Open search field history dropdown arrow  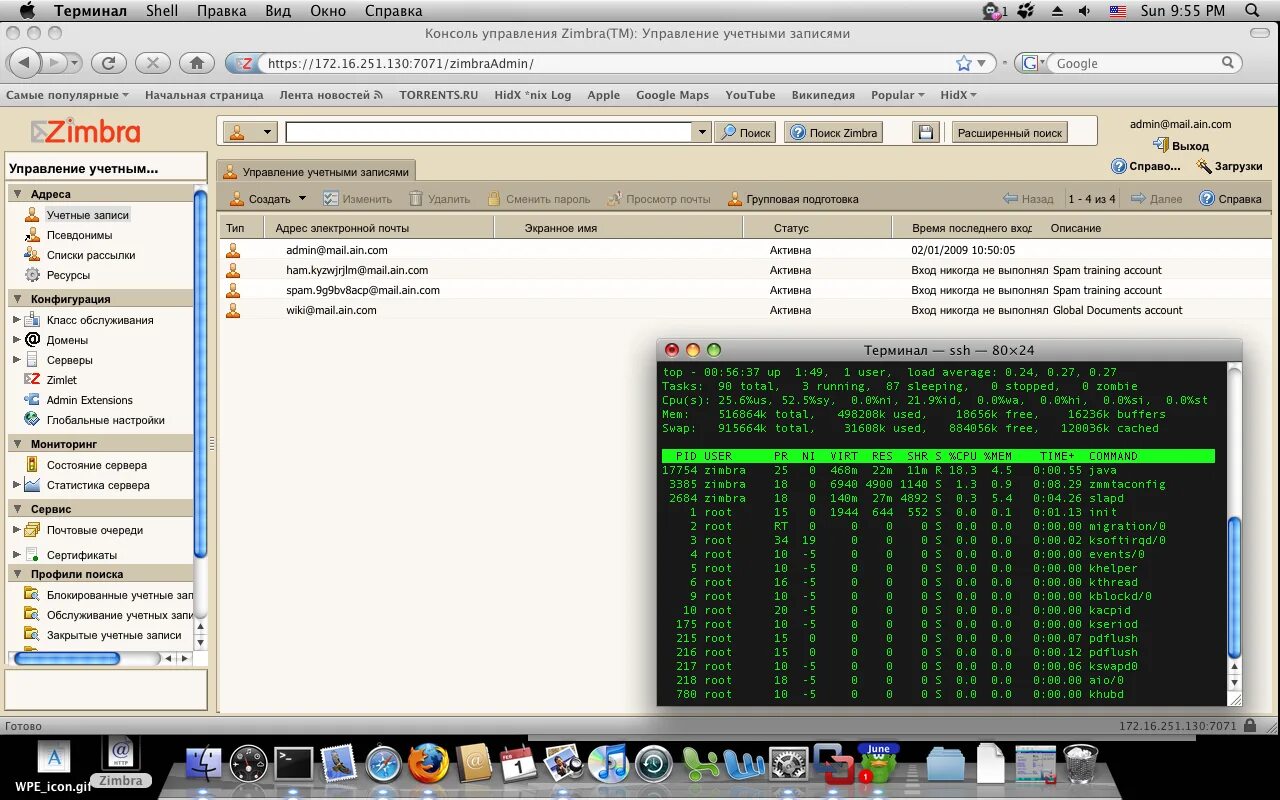click(x=702, y=132)
